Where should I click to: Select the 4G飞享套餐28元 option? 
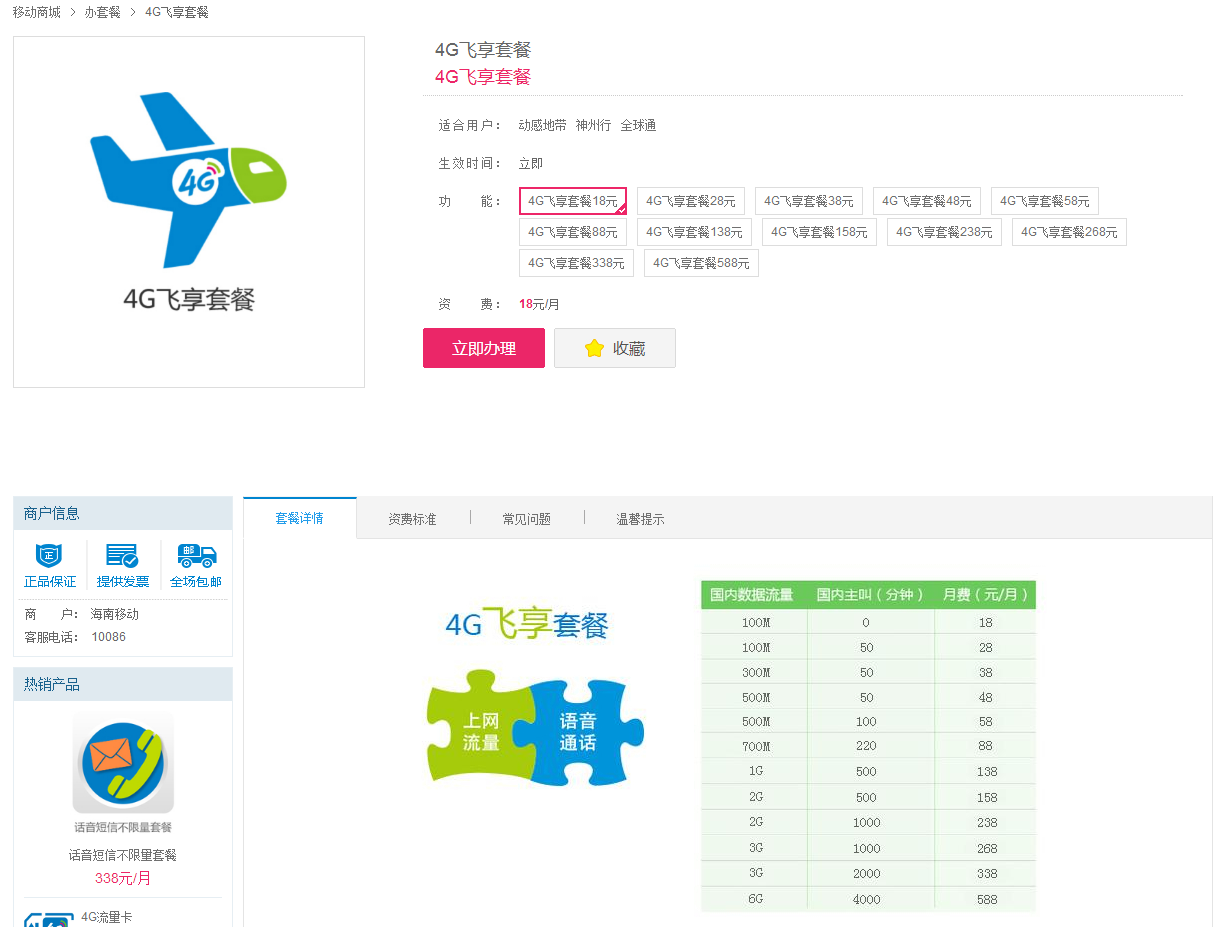[691, 201]
